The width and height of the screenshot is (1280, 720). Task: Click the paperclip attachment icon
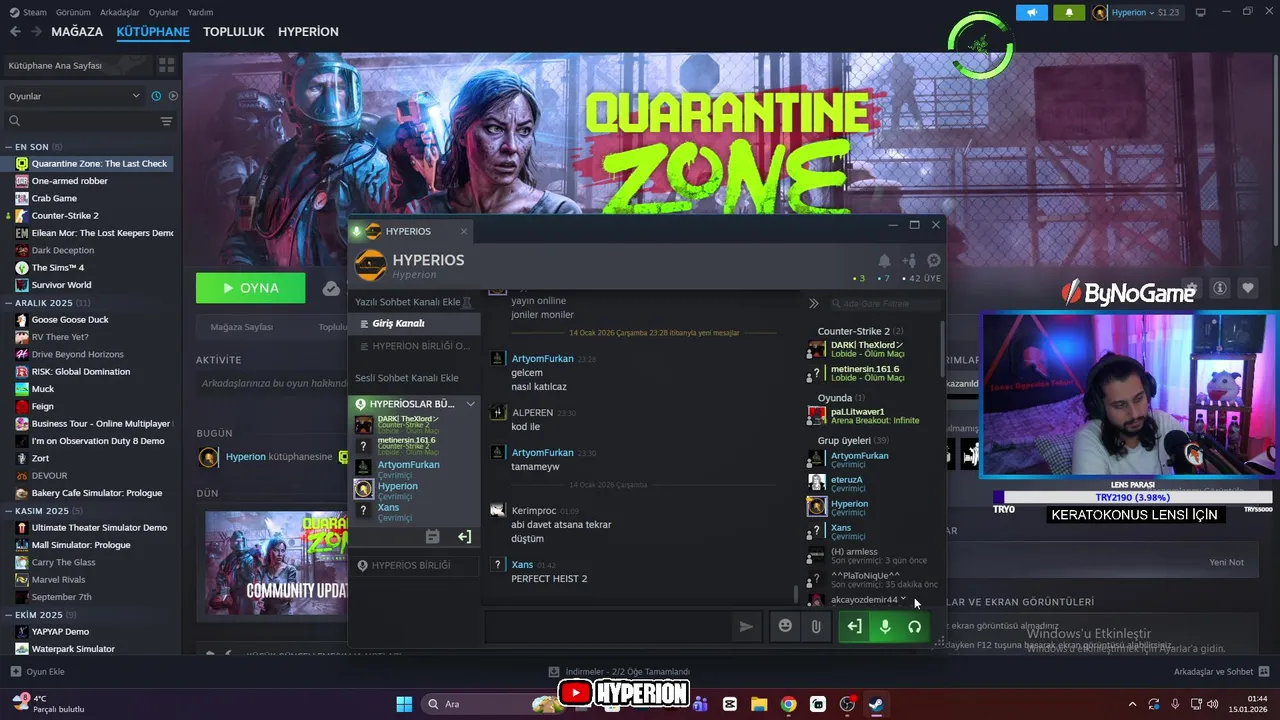tap(816, 626)
